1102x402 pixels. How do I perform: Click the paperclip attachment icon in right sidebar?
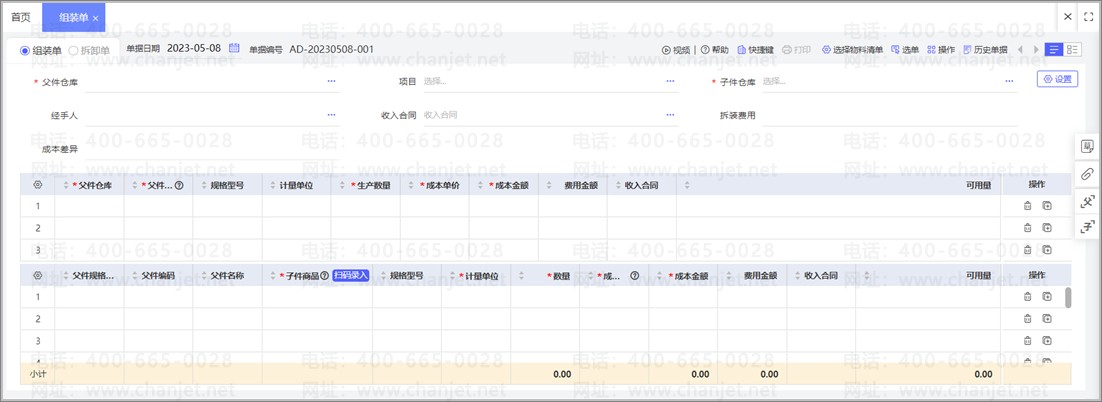tap(1087, 173)
